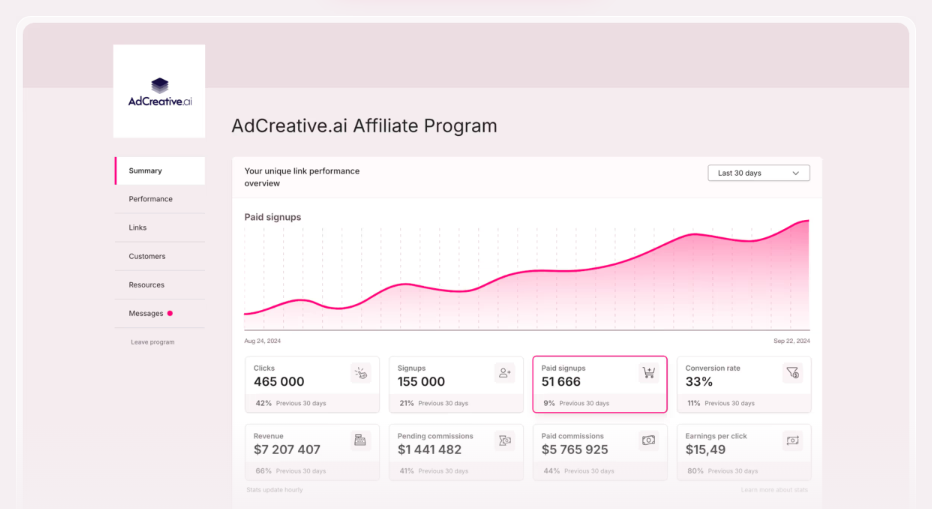Click the 80% Previous 30 days value

point(723,471)
